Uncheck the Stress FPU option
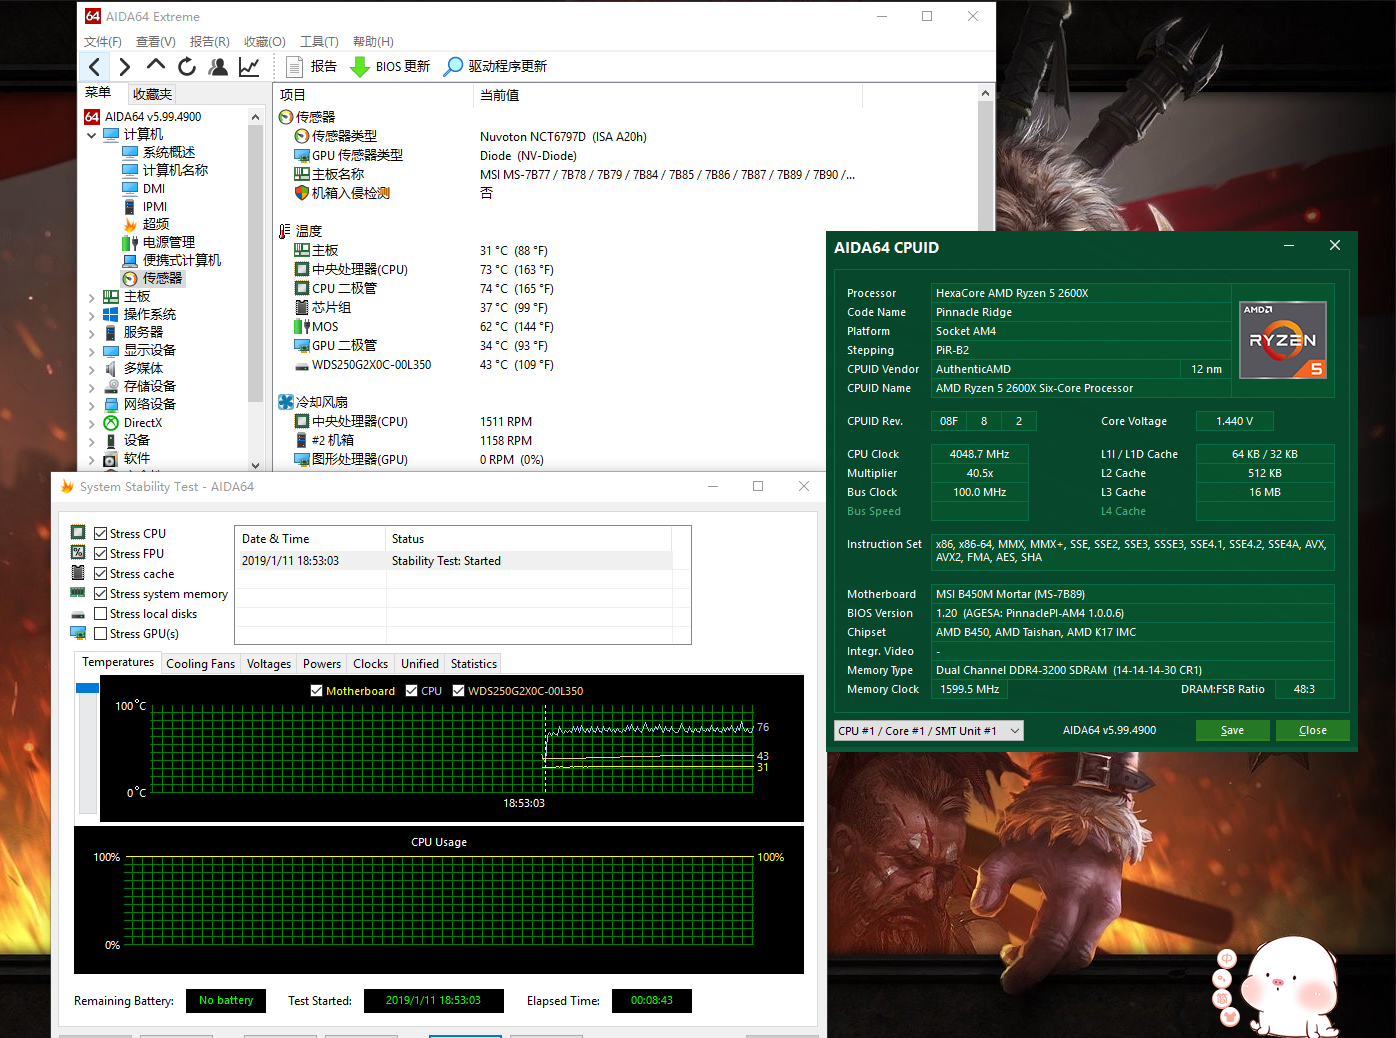Viewport: 1396px width, 1038px height. pyautogui.click(x=101, y=554)
